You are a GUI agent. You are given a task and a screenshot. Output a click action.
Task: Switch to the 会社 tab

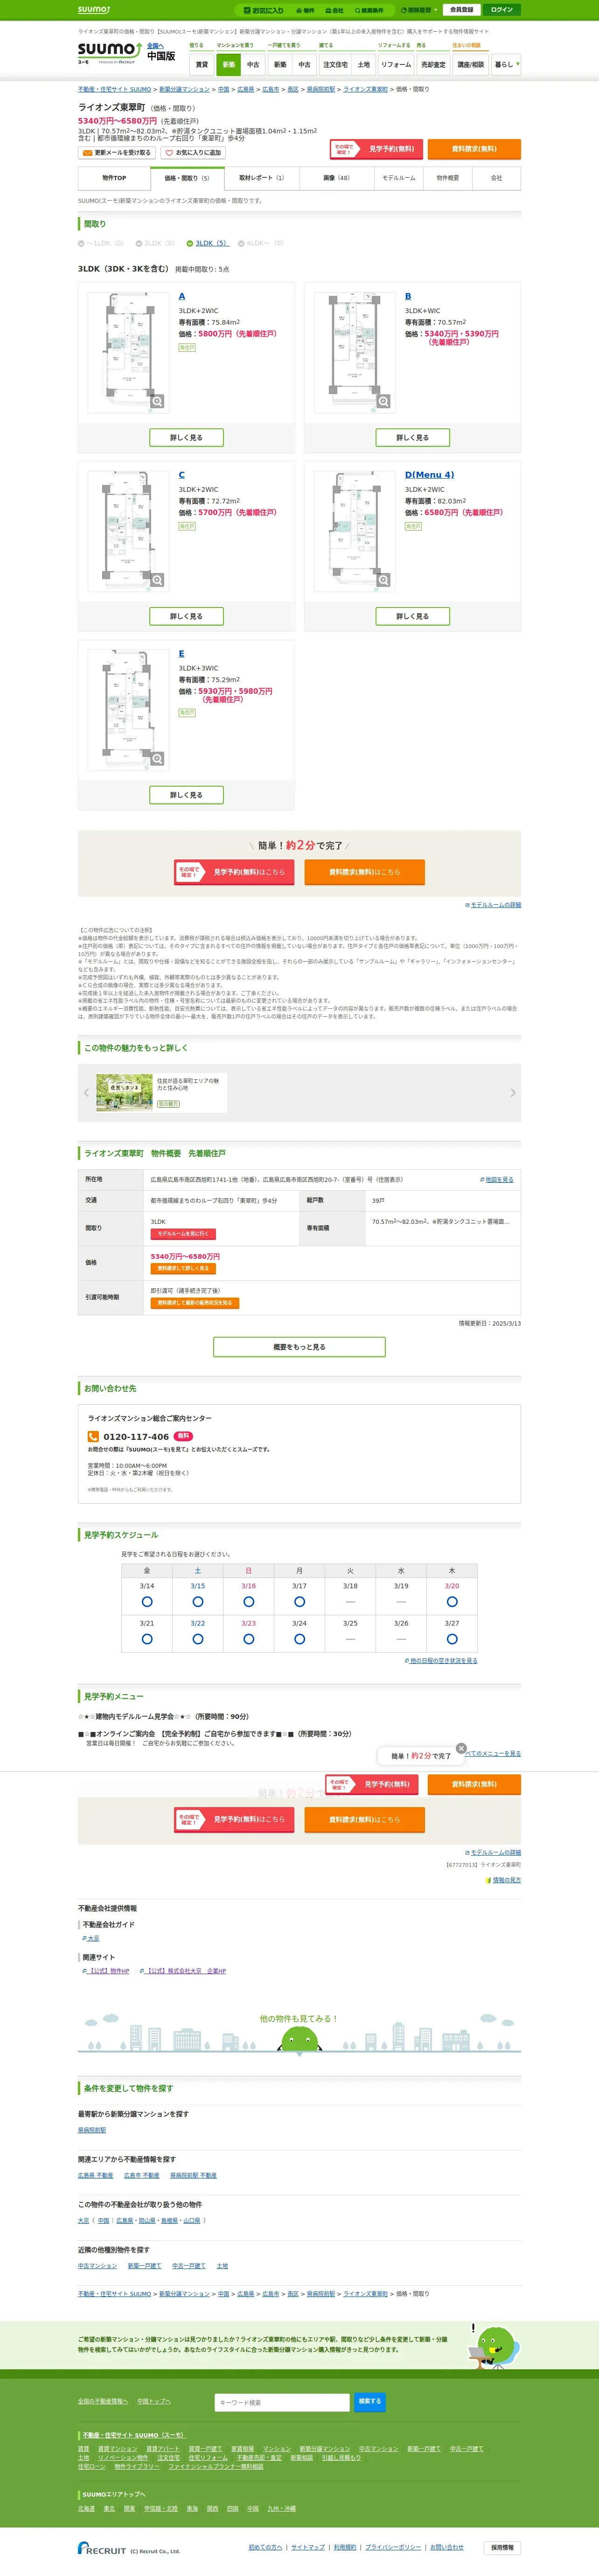[x=496, y=178]
